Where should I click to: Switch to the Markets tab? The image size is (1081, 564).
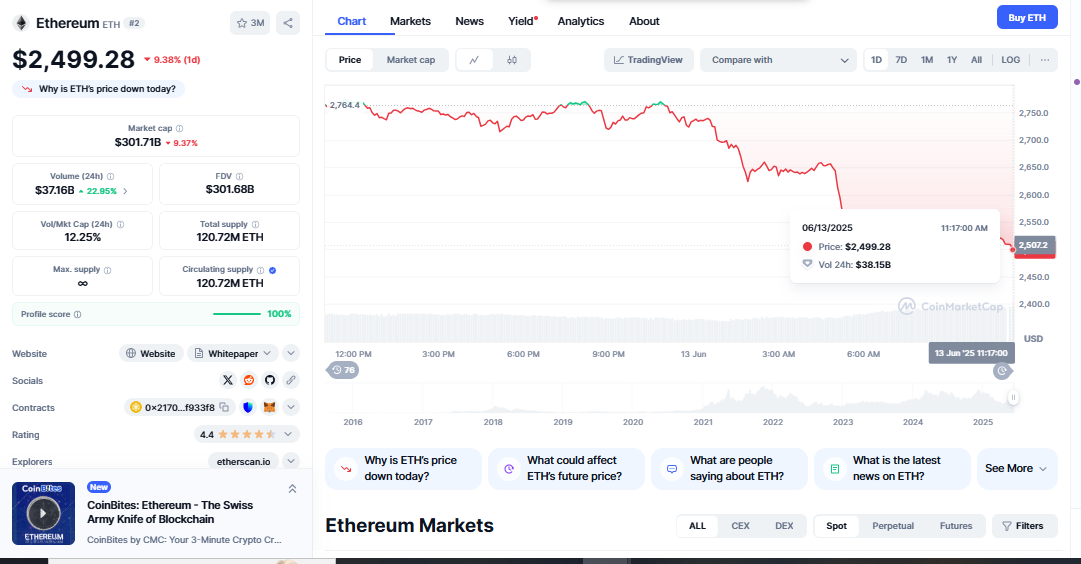[410, 21]
